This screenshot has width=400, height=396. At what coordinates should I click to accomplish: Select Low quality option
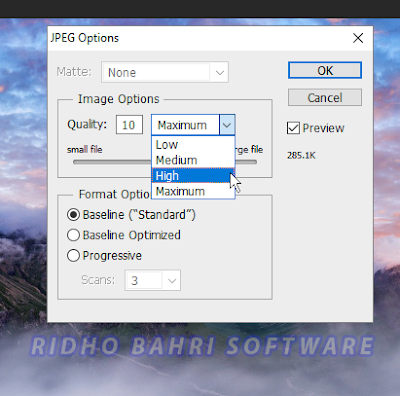tap(193, 145)
